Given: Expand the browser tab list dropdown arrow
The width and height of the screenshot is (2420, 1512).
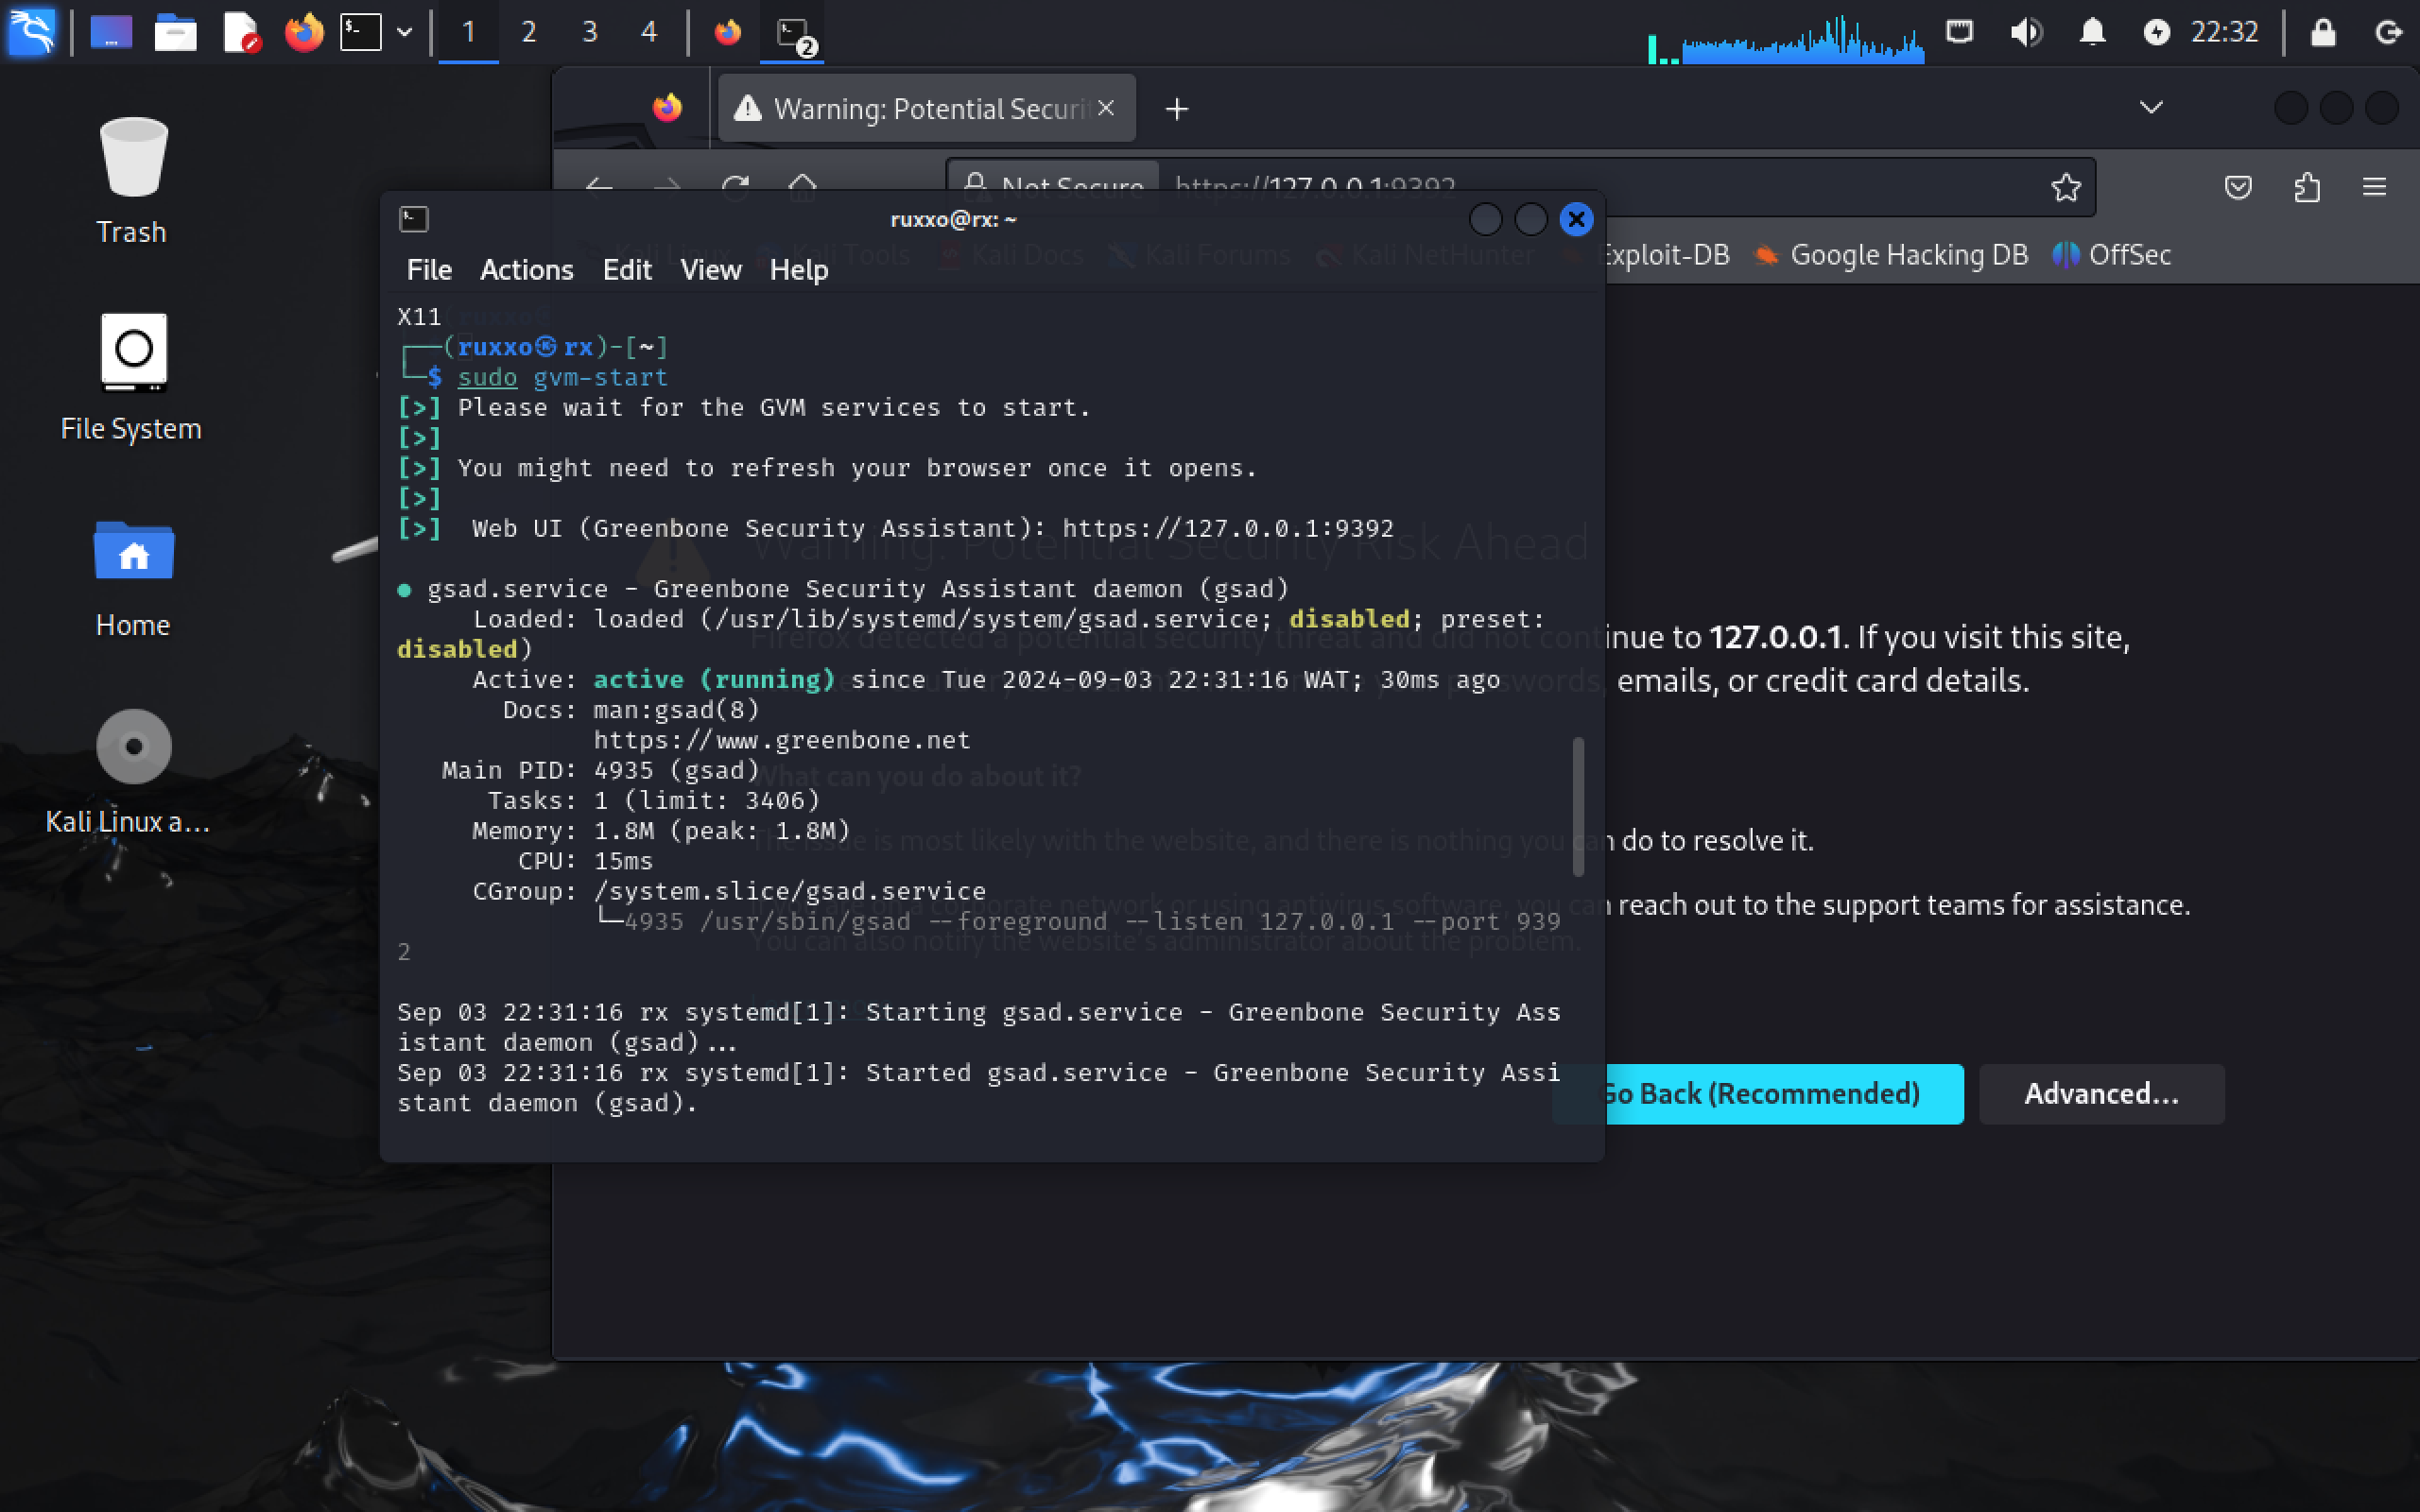Looking at the screenshot, I should [2152, 108].
